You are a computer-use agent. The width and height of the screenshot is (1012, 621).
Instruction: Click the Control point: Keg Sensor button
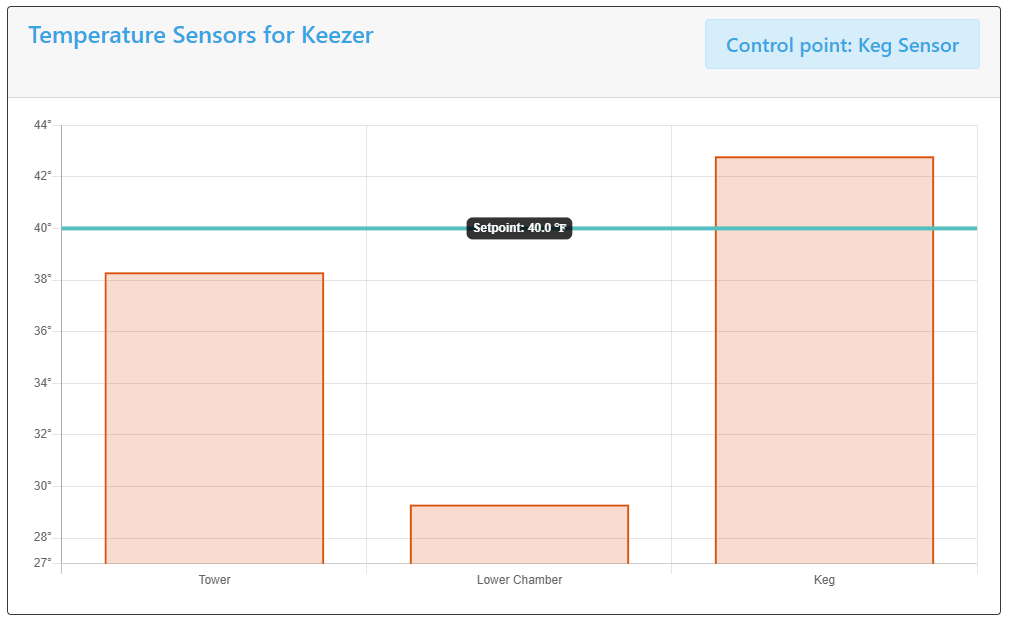[842, 44]
